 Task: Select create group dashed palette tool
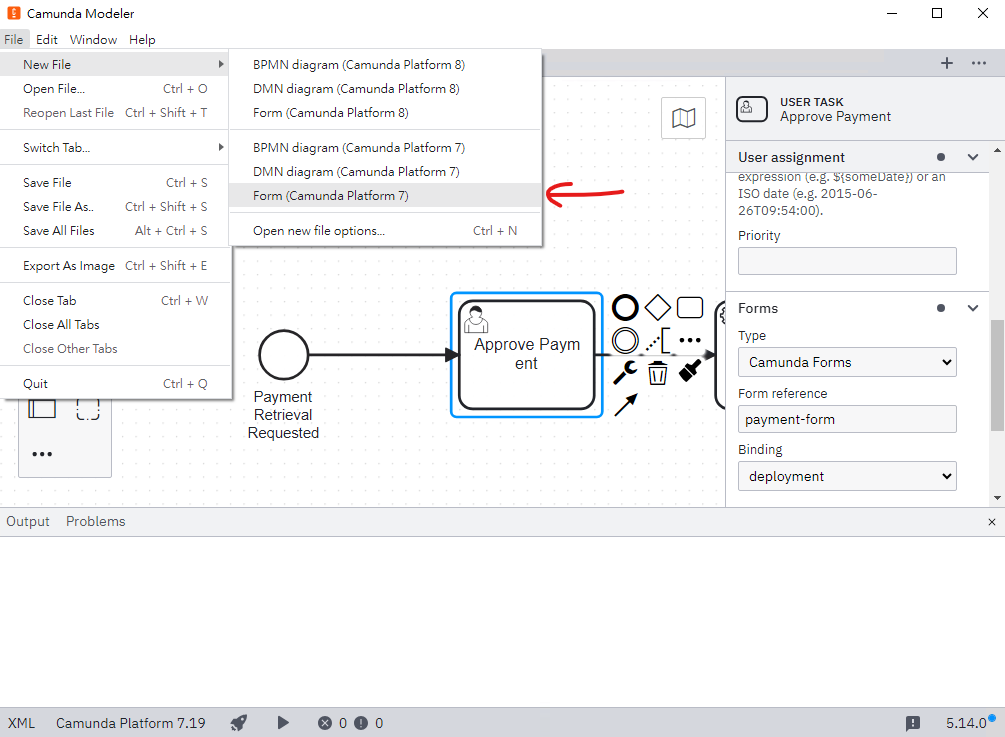88,408
